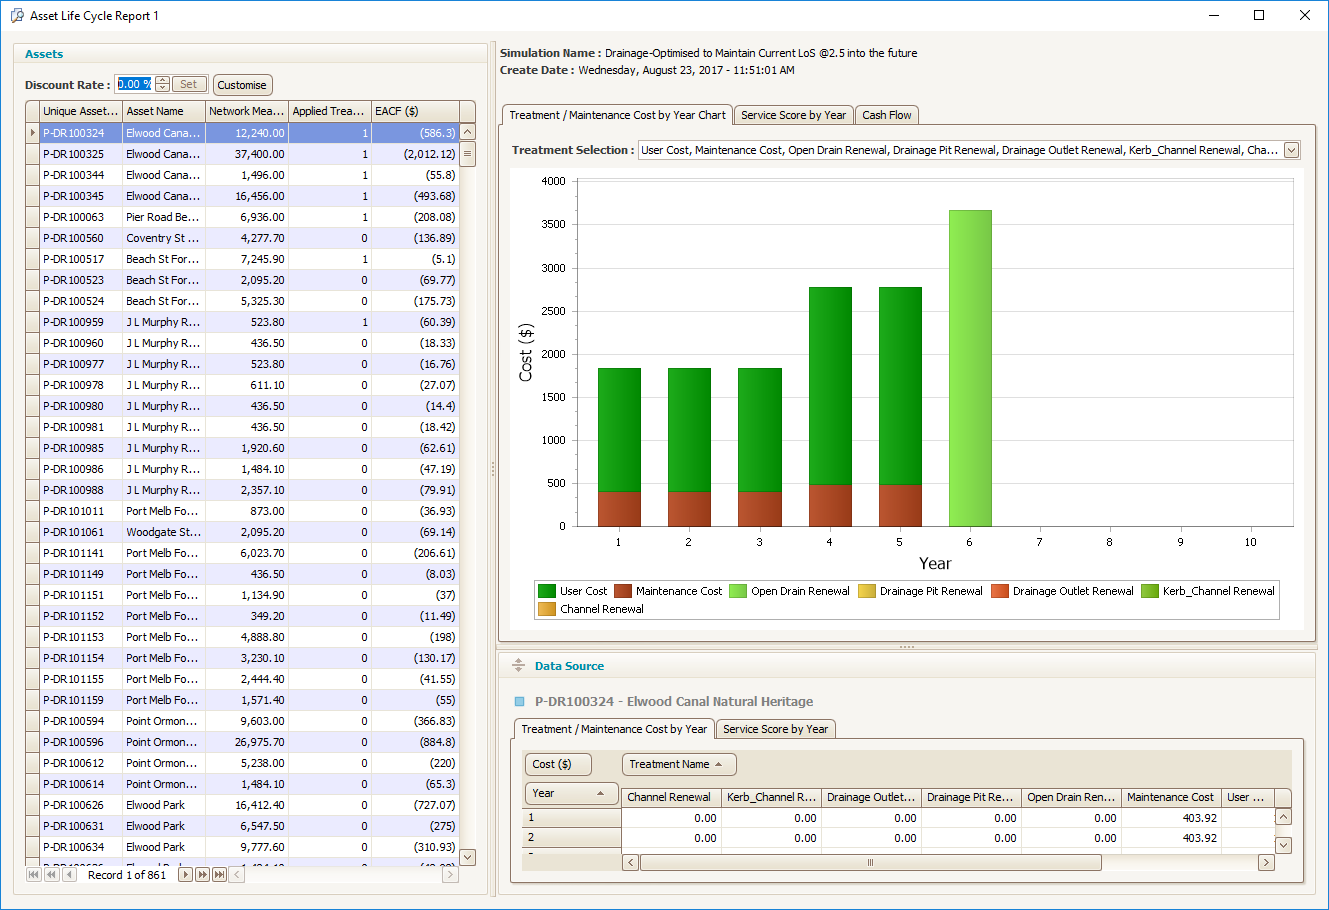Jump to the first record in the Assets grid

tap(34, 874)
